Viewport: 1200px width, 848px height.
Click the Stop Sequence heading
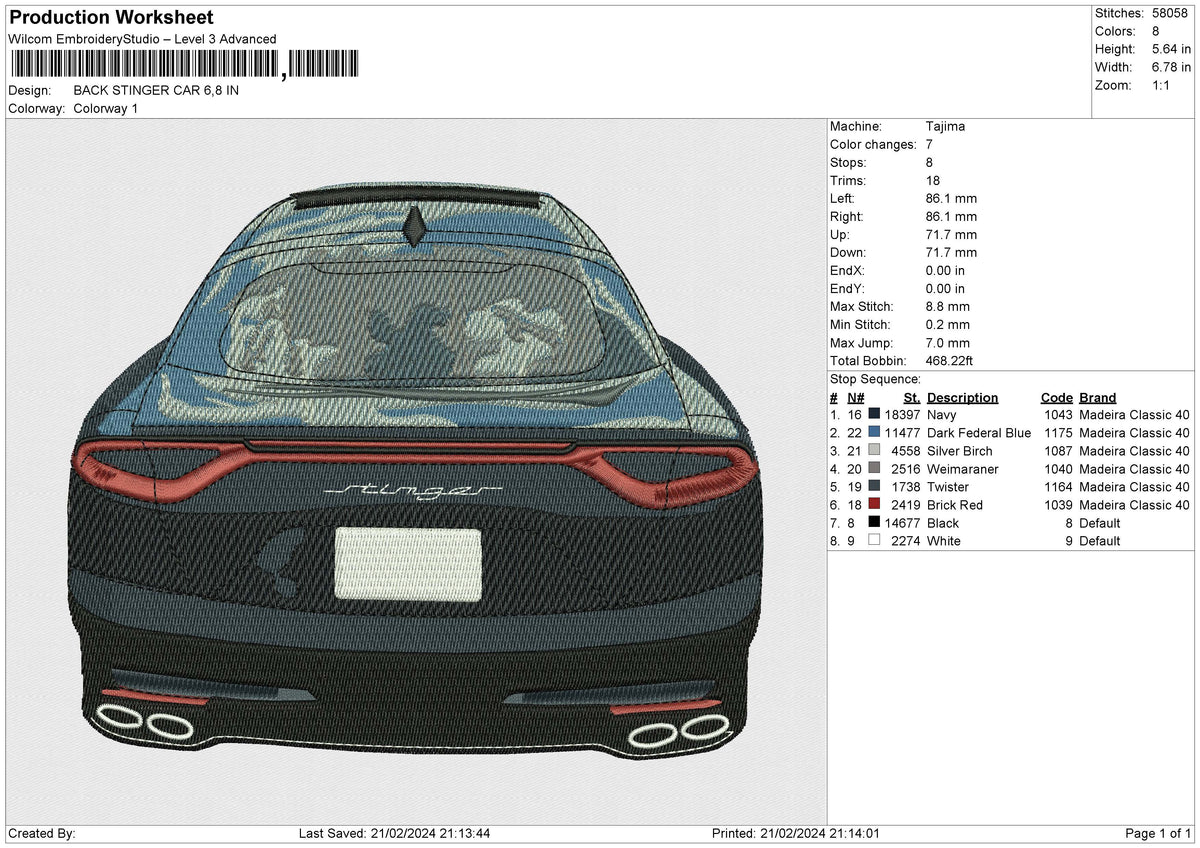875,379
